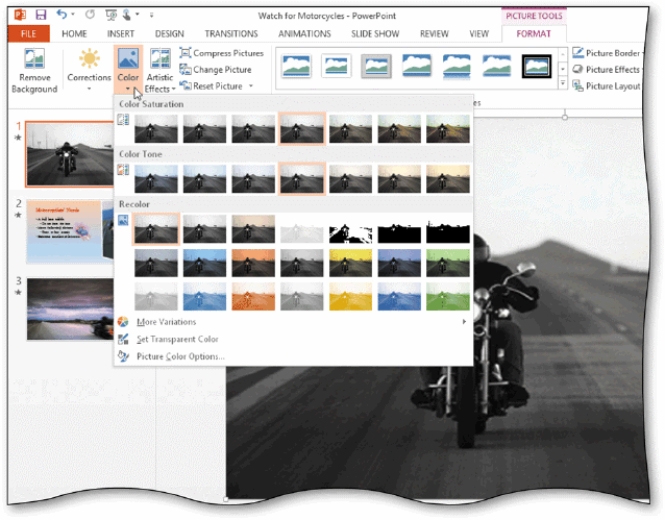Click the Change Picture icon

pyautogui.click(x=186, y=69)
